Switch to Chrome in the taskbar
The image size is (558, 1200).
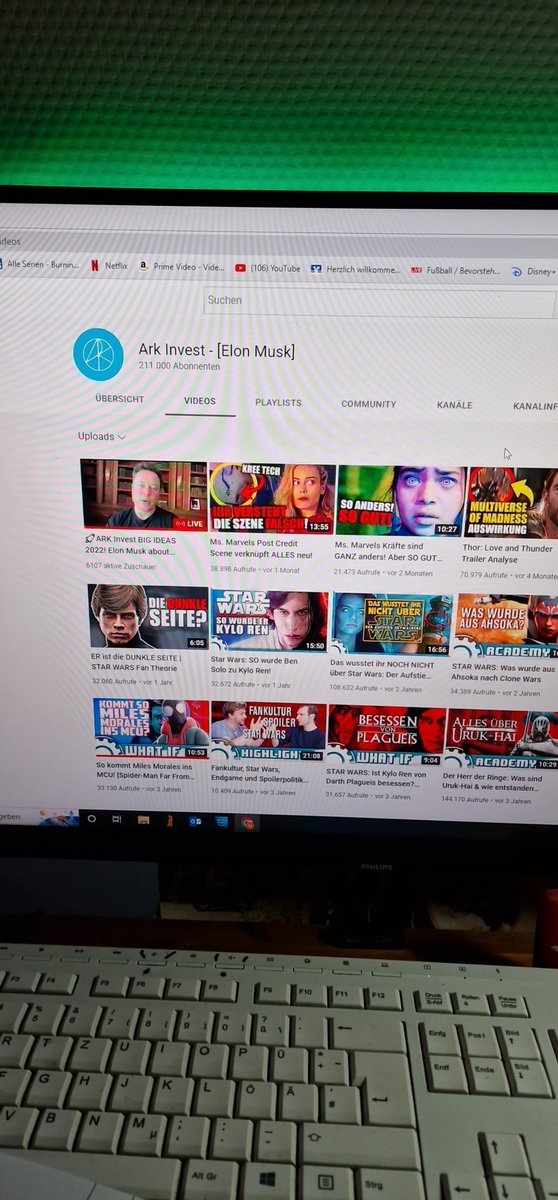point(247,823)
